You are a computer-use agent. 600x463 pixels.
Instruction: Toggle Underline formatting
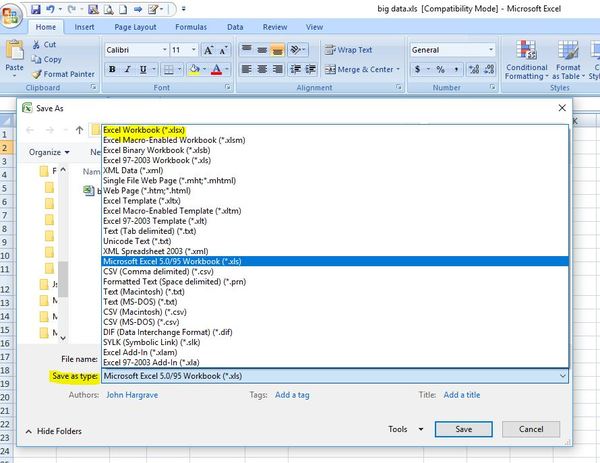click(143, 69)
